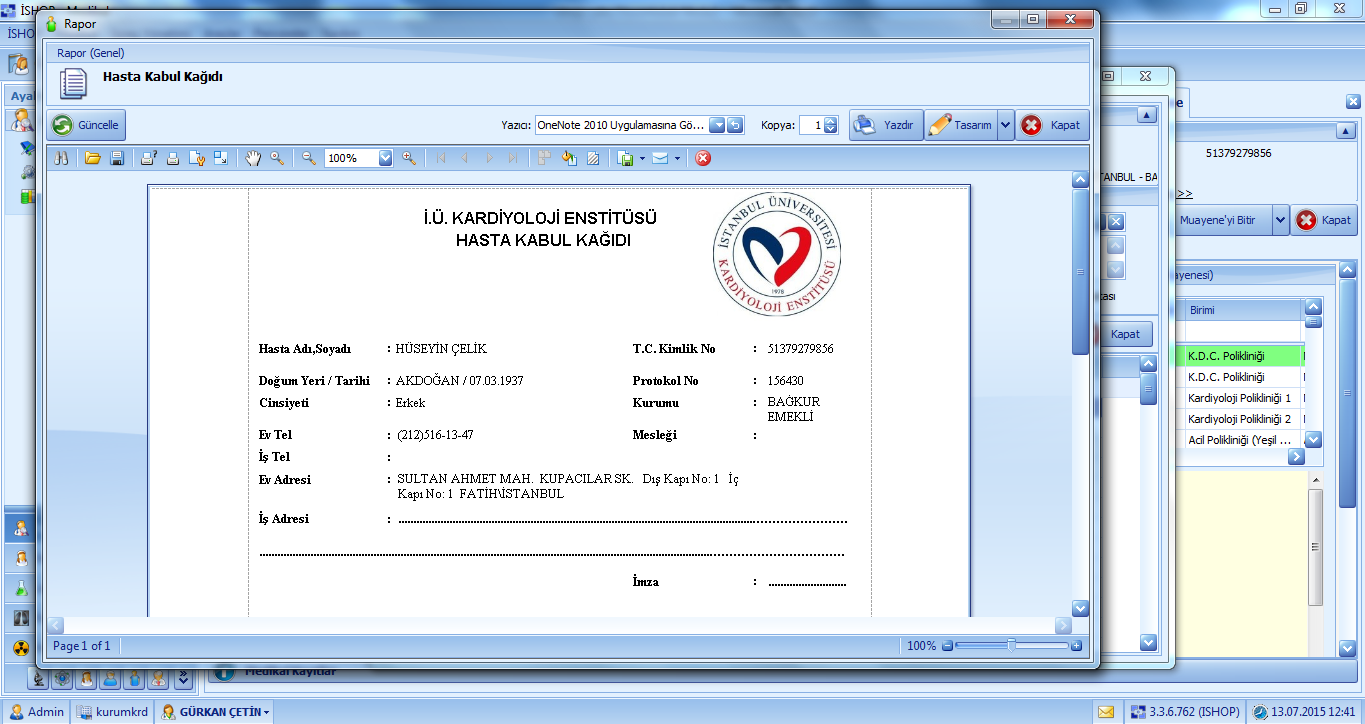Click the quick print printer icon
The height and width of the screenshot is (724, 1365).
[172, 158]
